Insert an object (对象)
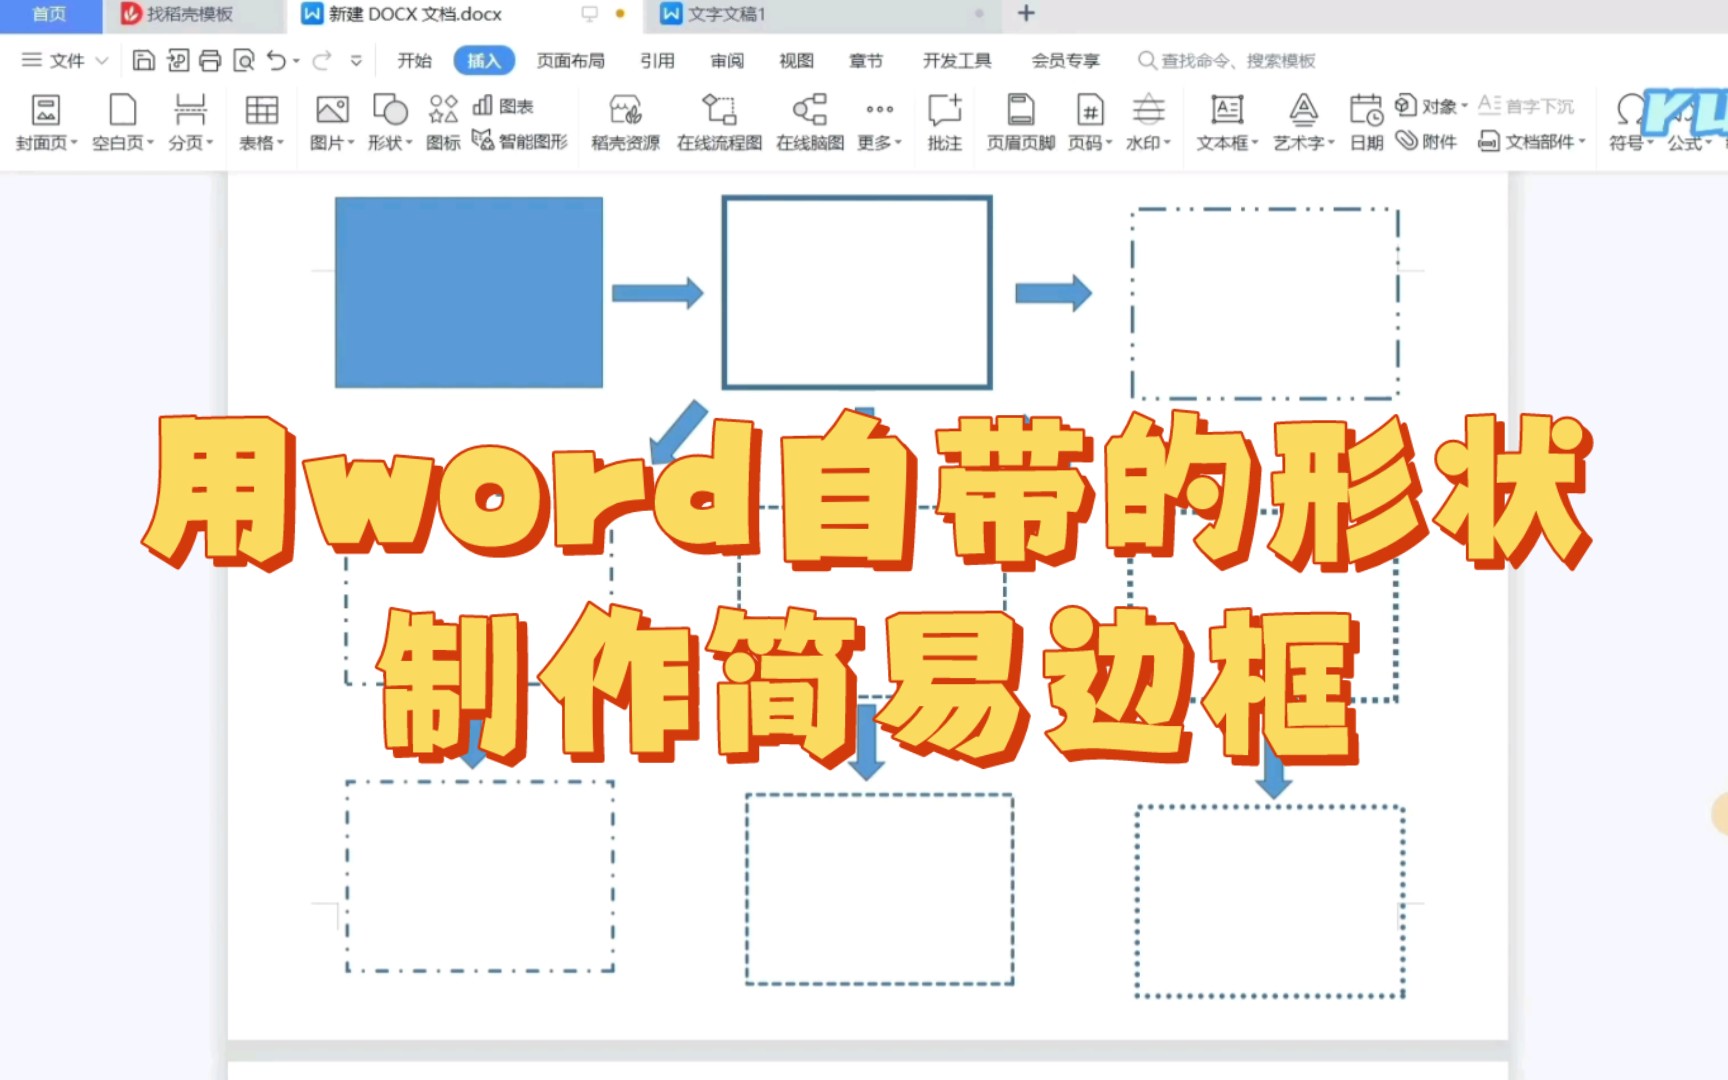 (x=1431, y=105)
